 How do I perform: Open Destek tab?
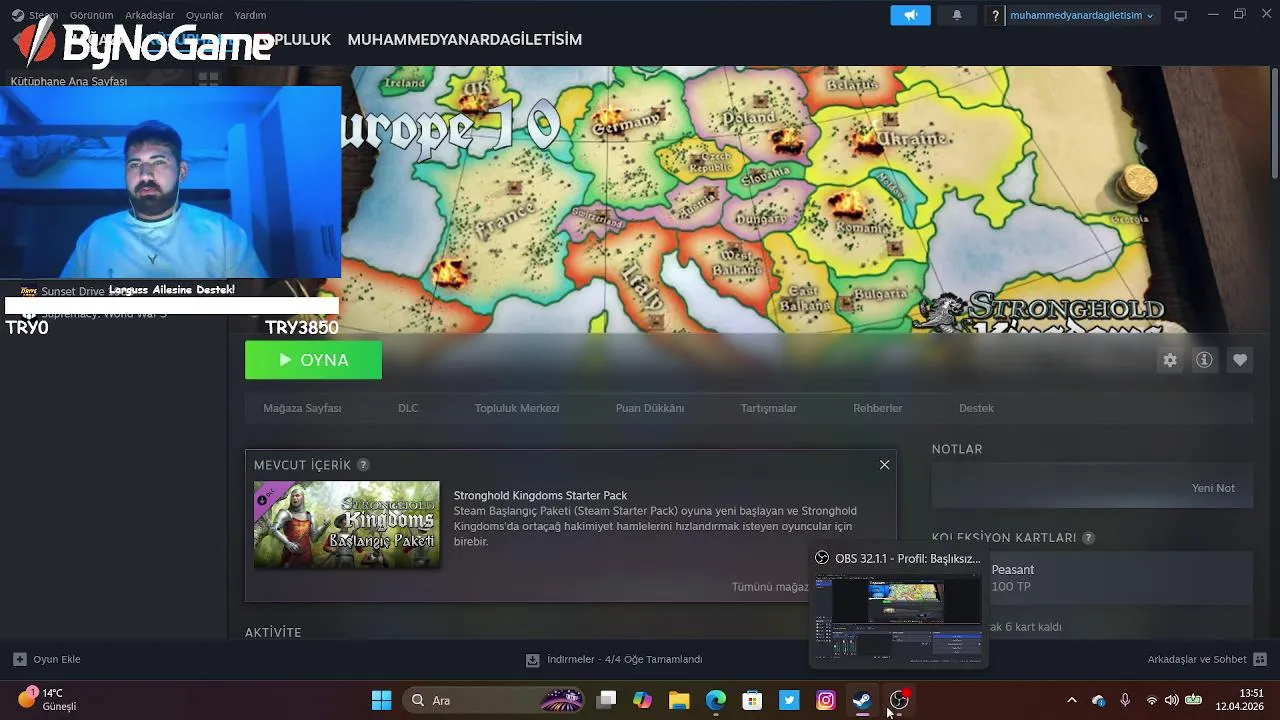coord(976,408)
